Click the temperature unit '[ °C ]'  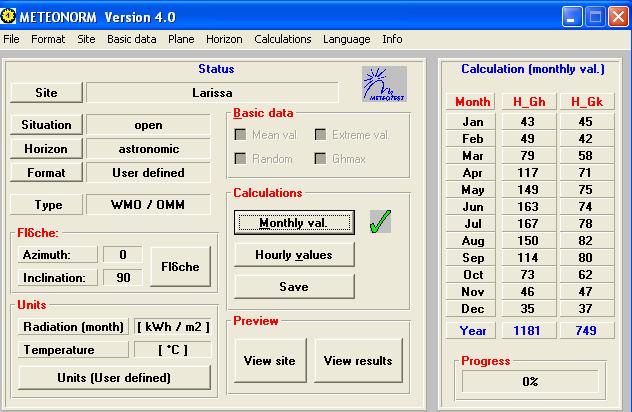(173, 350)
